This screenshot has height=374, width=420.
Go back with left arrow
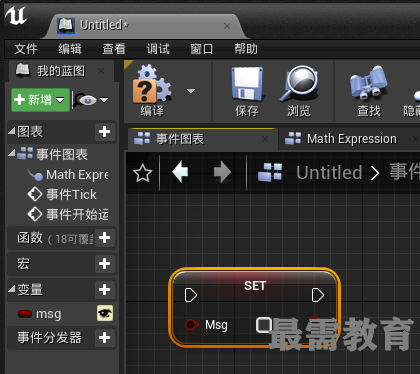[x=180, y=172]
